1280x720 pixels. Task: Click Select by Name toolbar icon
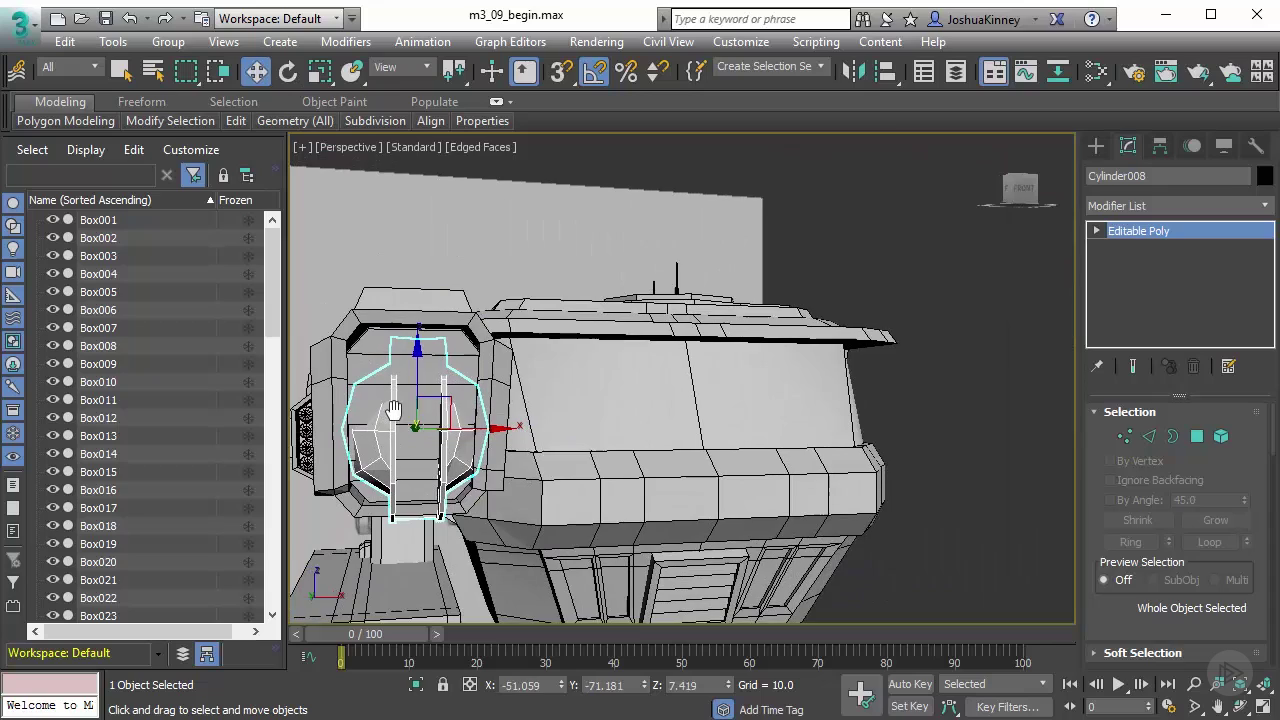coord(153,71)
